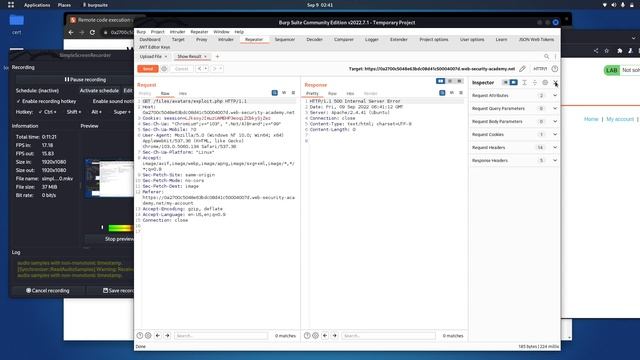Open Repeater send settings gear icon
This screenshot has width=640, height=360.
pyautogui.click(x=164, y=69)
